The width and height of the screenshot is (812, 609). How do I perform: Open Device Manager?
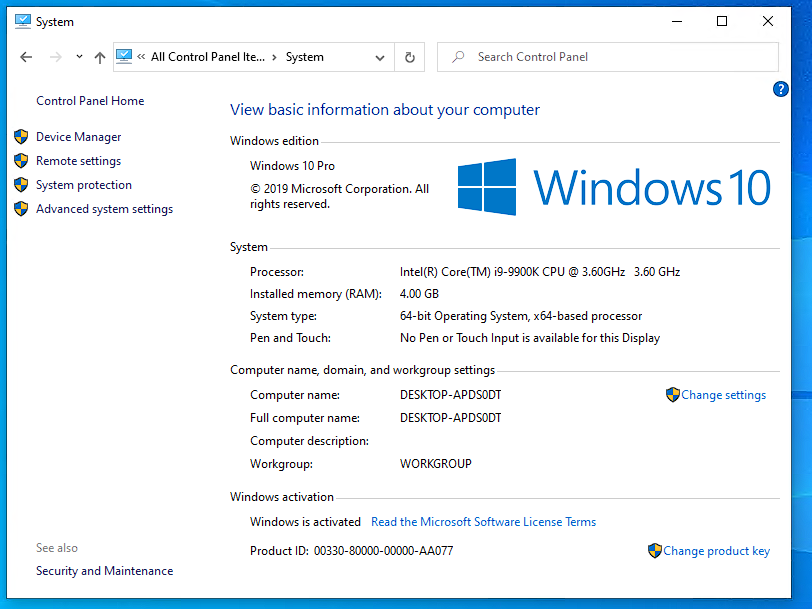(x=78, y=137)
